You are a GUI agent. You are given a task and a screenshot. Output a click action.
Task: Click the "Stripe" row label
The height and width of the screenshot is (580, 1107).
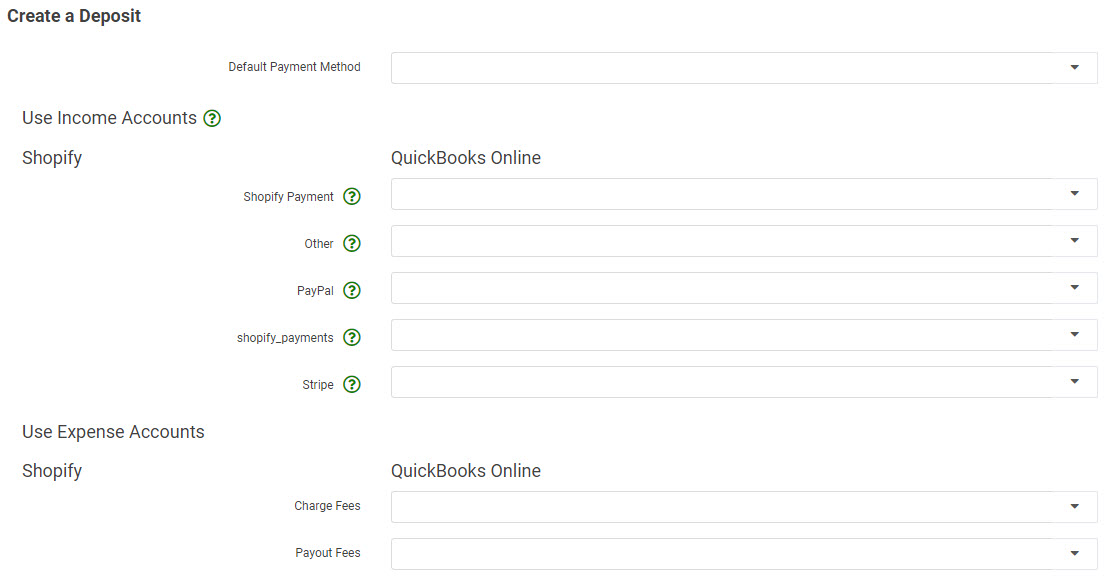(318, 385)
